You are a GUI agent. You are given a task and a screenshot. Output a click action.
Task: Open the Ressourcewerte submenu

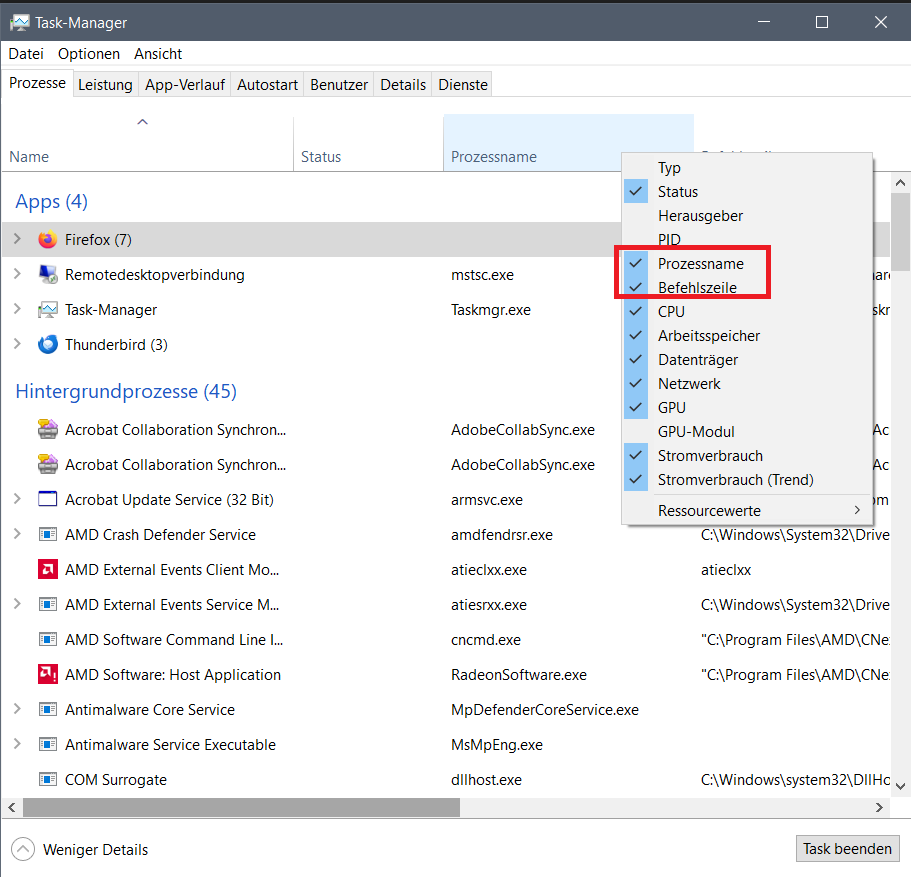(747, 510)
